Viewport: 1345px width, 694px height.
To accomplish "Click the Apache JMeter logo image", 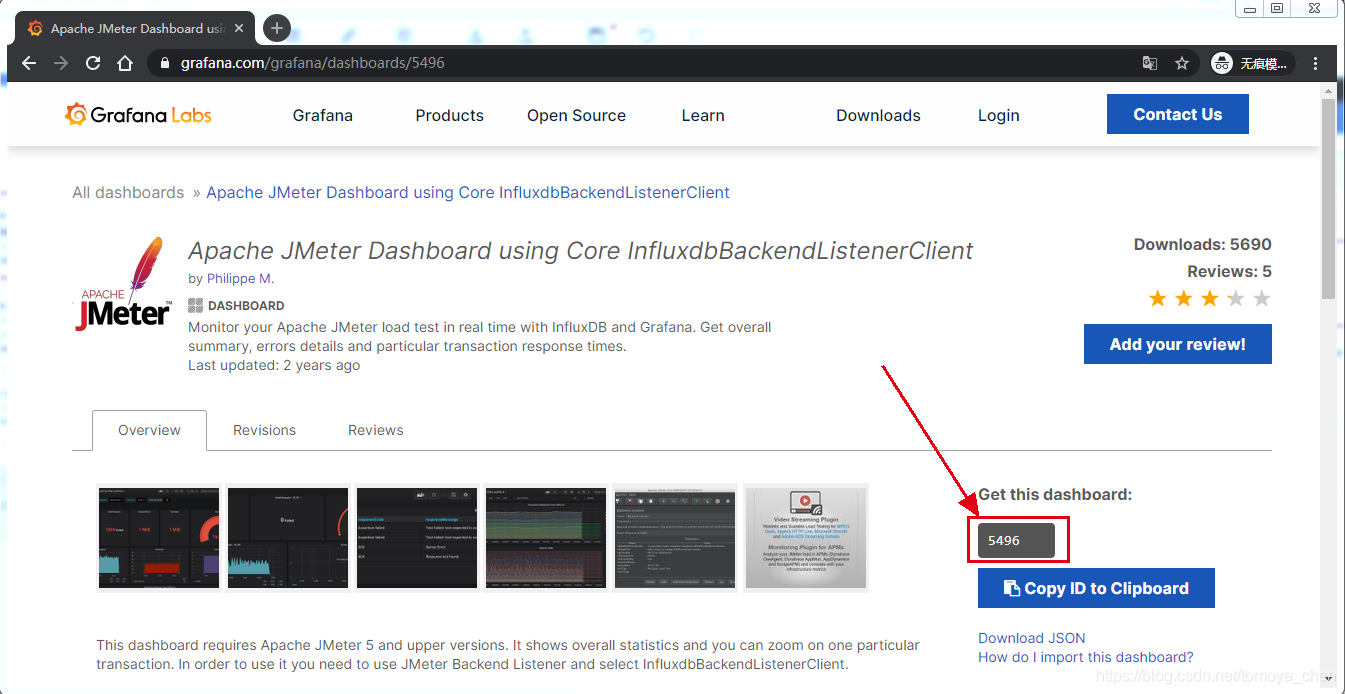I will 125,285.
